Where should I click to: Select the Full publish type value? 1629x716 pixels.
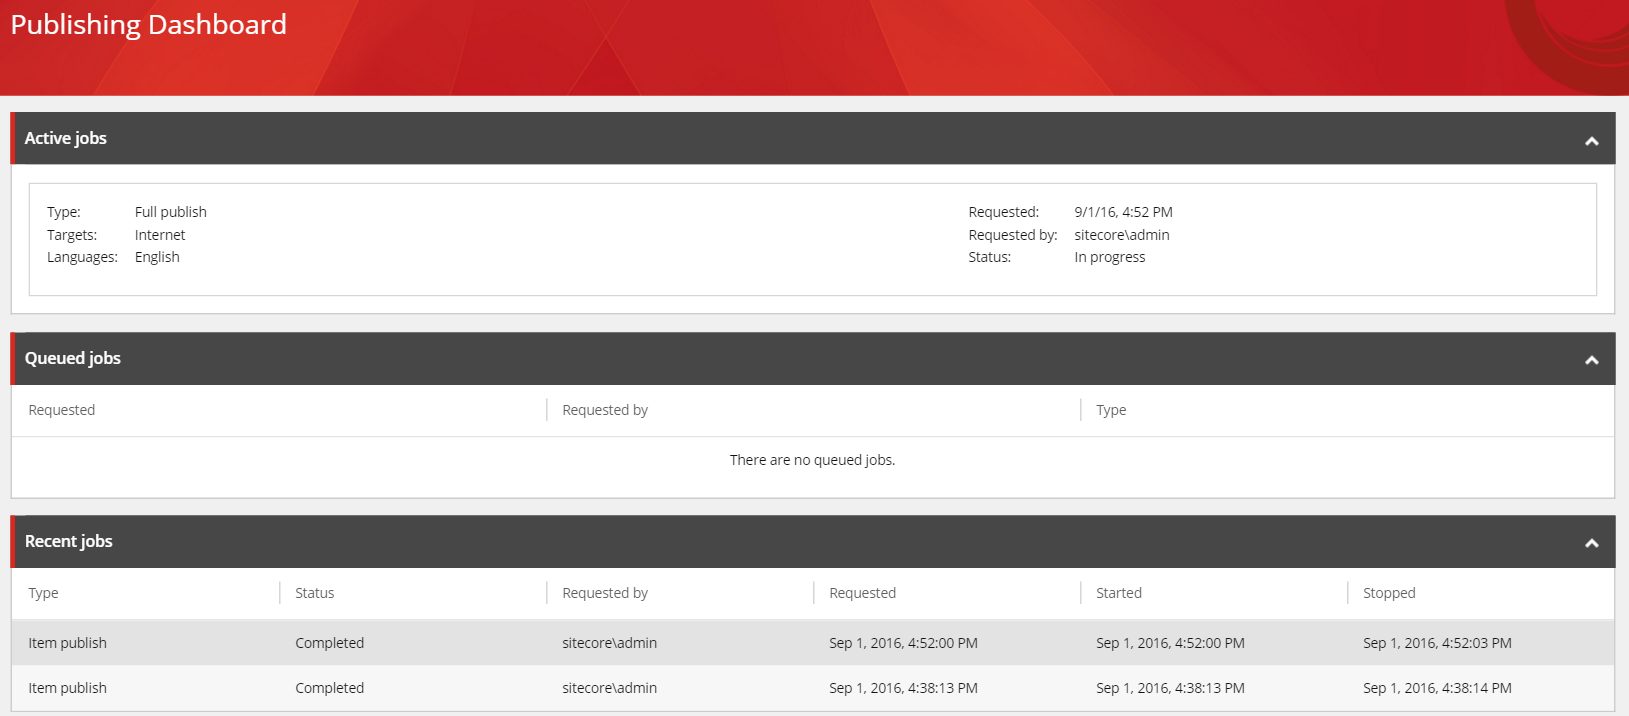point(171,212)
